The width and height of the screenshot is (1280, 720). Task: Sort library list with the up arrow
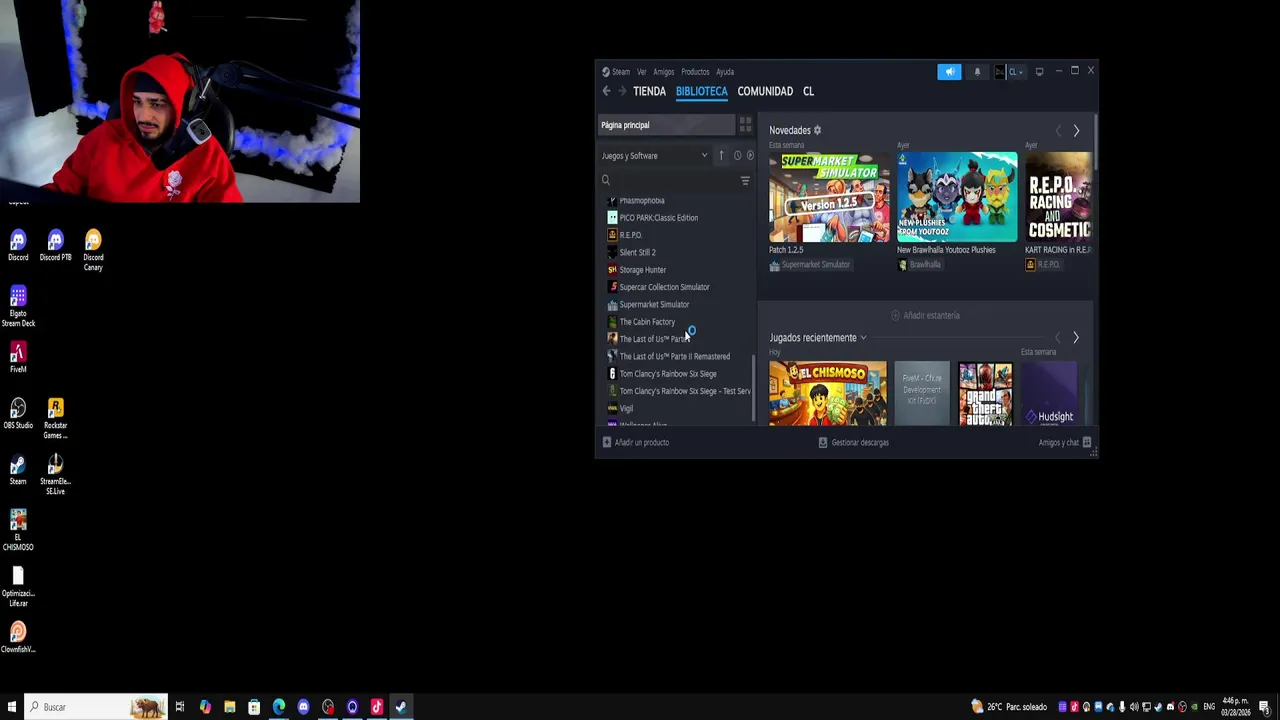point(721,155)
